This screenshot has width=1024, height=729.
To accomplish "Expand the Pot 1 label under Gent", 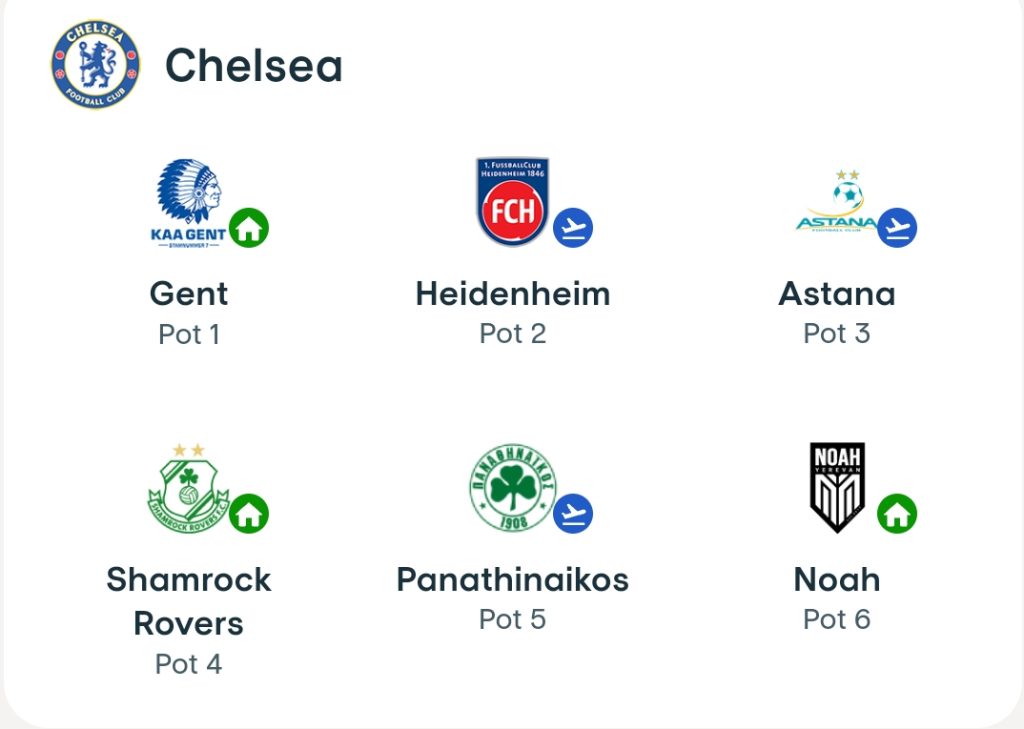I will pyautogui.click(x=189, y=333).
